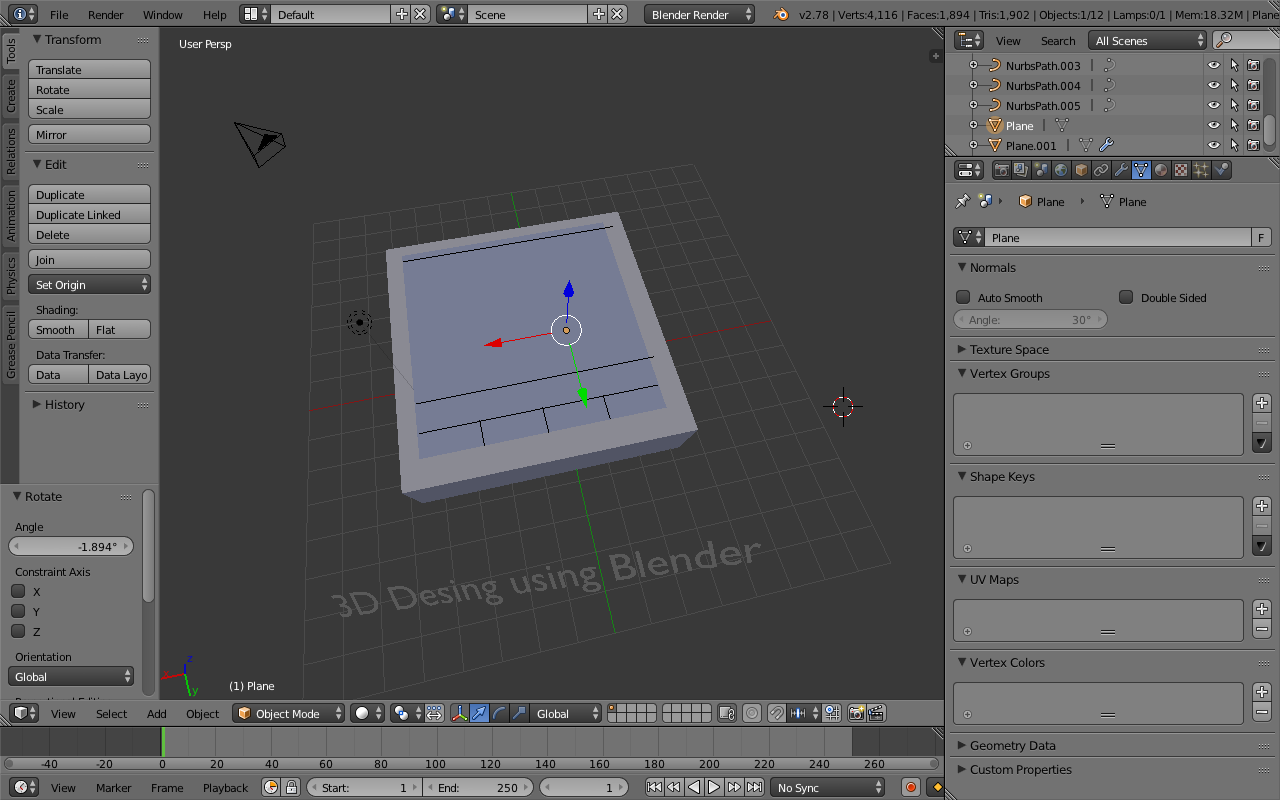
Task: Open the 3D view Select menu
Action: pyautogui.click(x=111, y=713)
